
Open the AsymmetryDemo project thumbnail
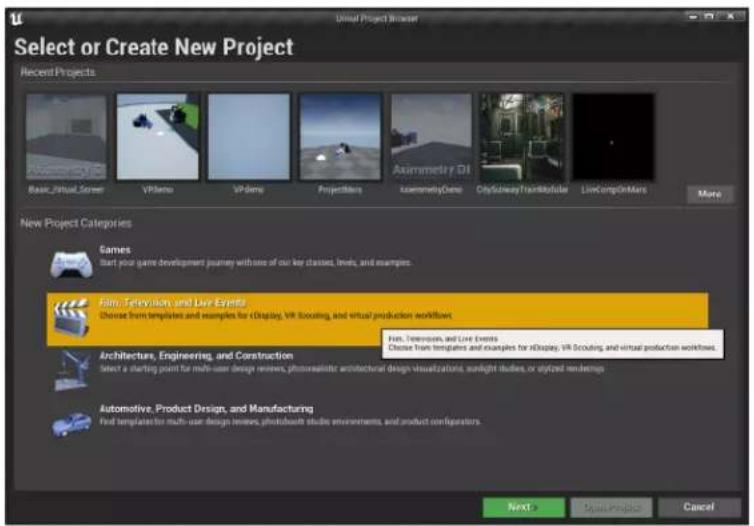pyautogui.click(x=431, y=137)
